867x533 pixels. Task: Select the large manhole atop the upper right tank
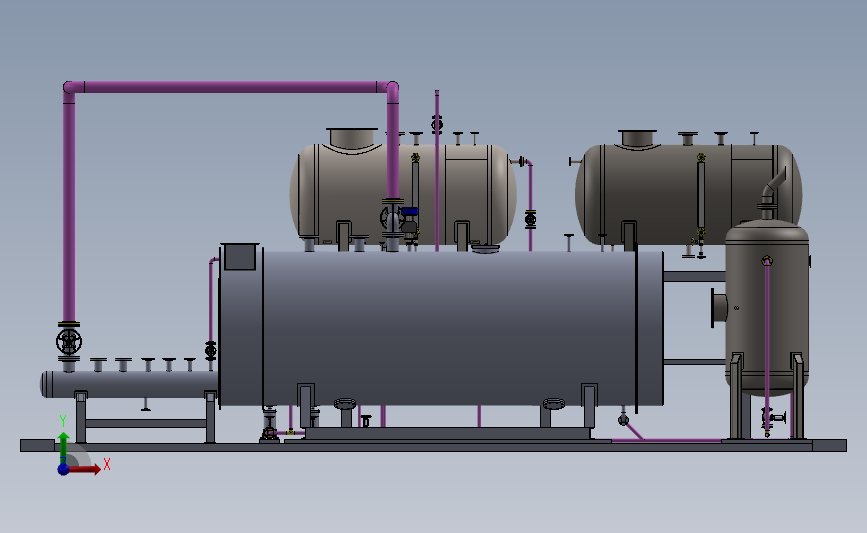[637, 139]
